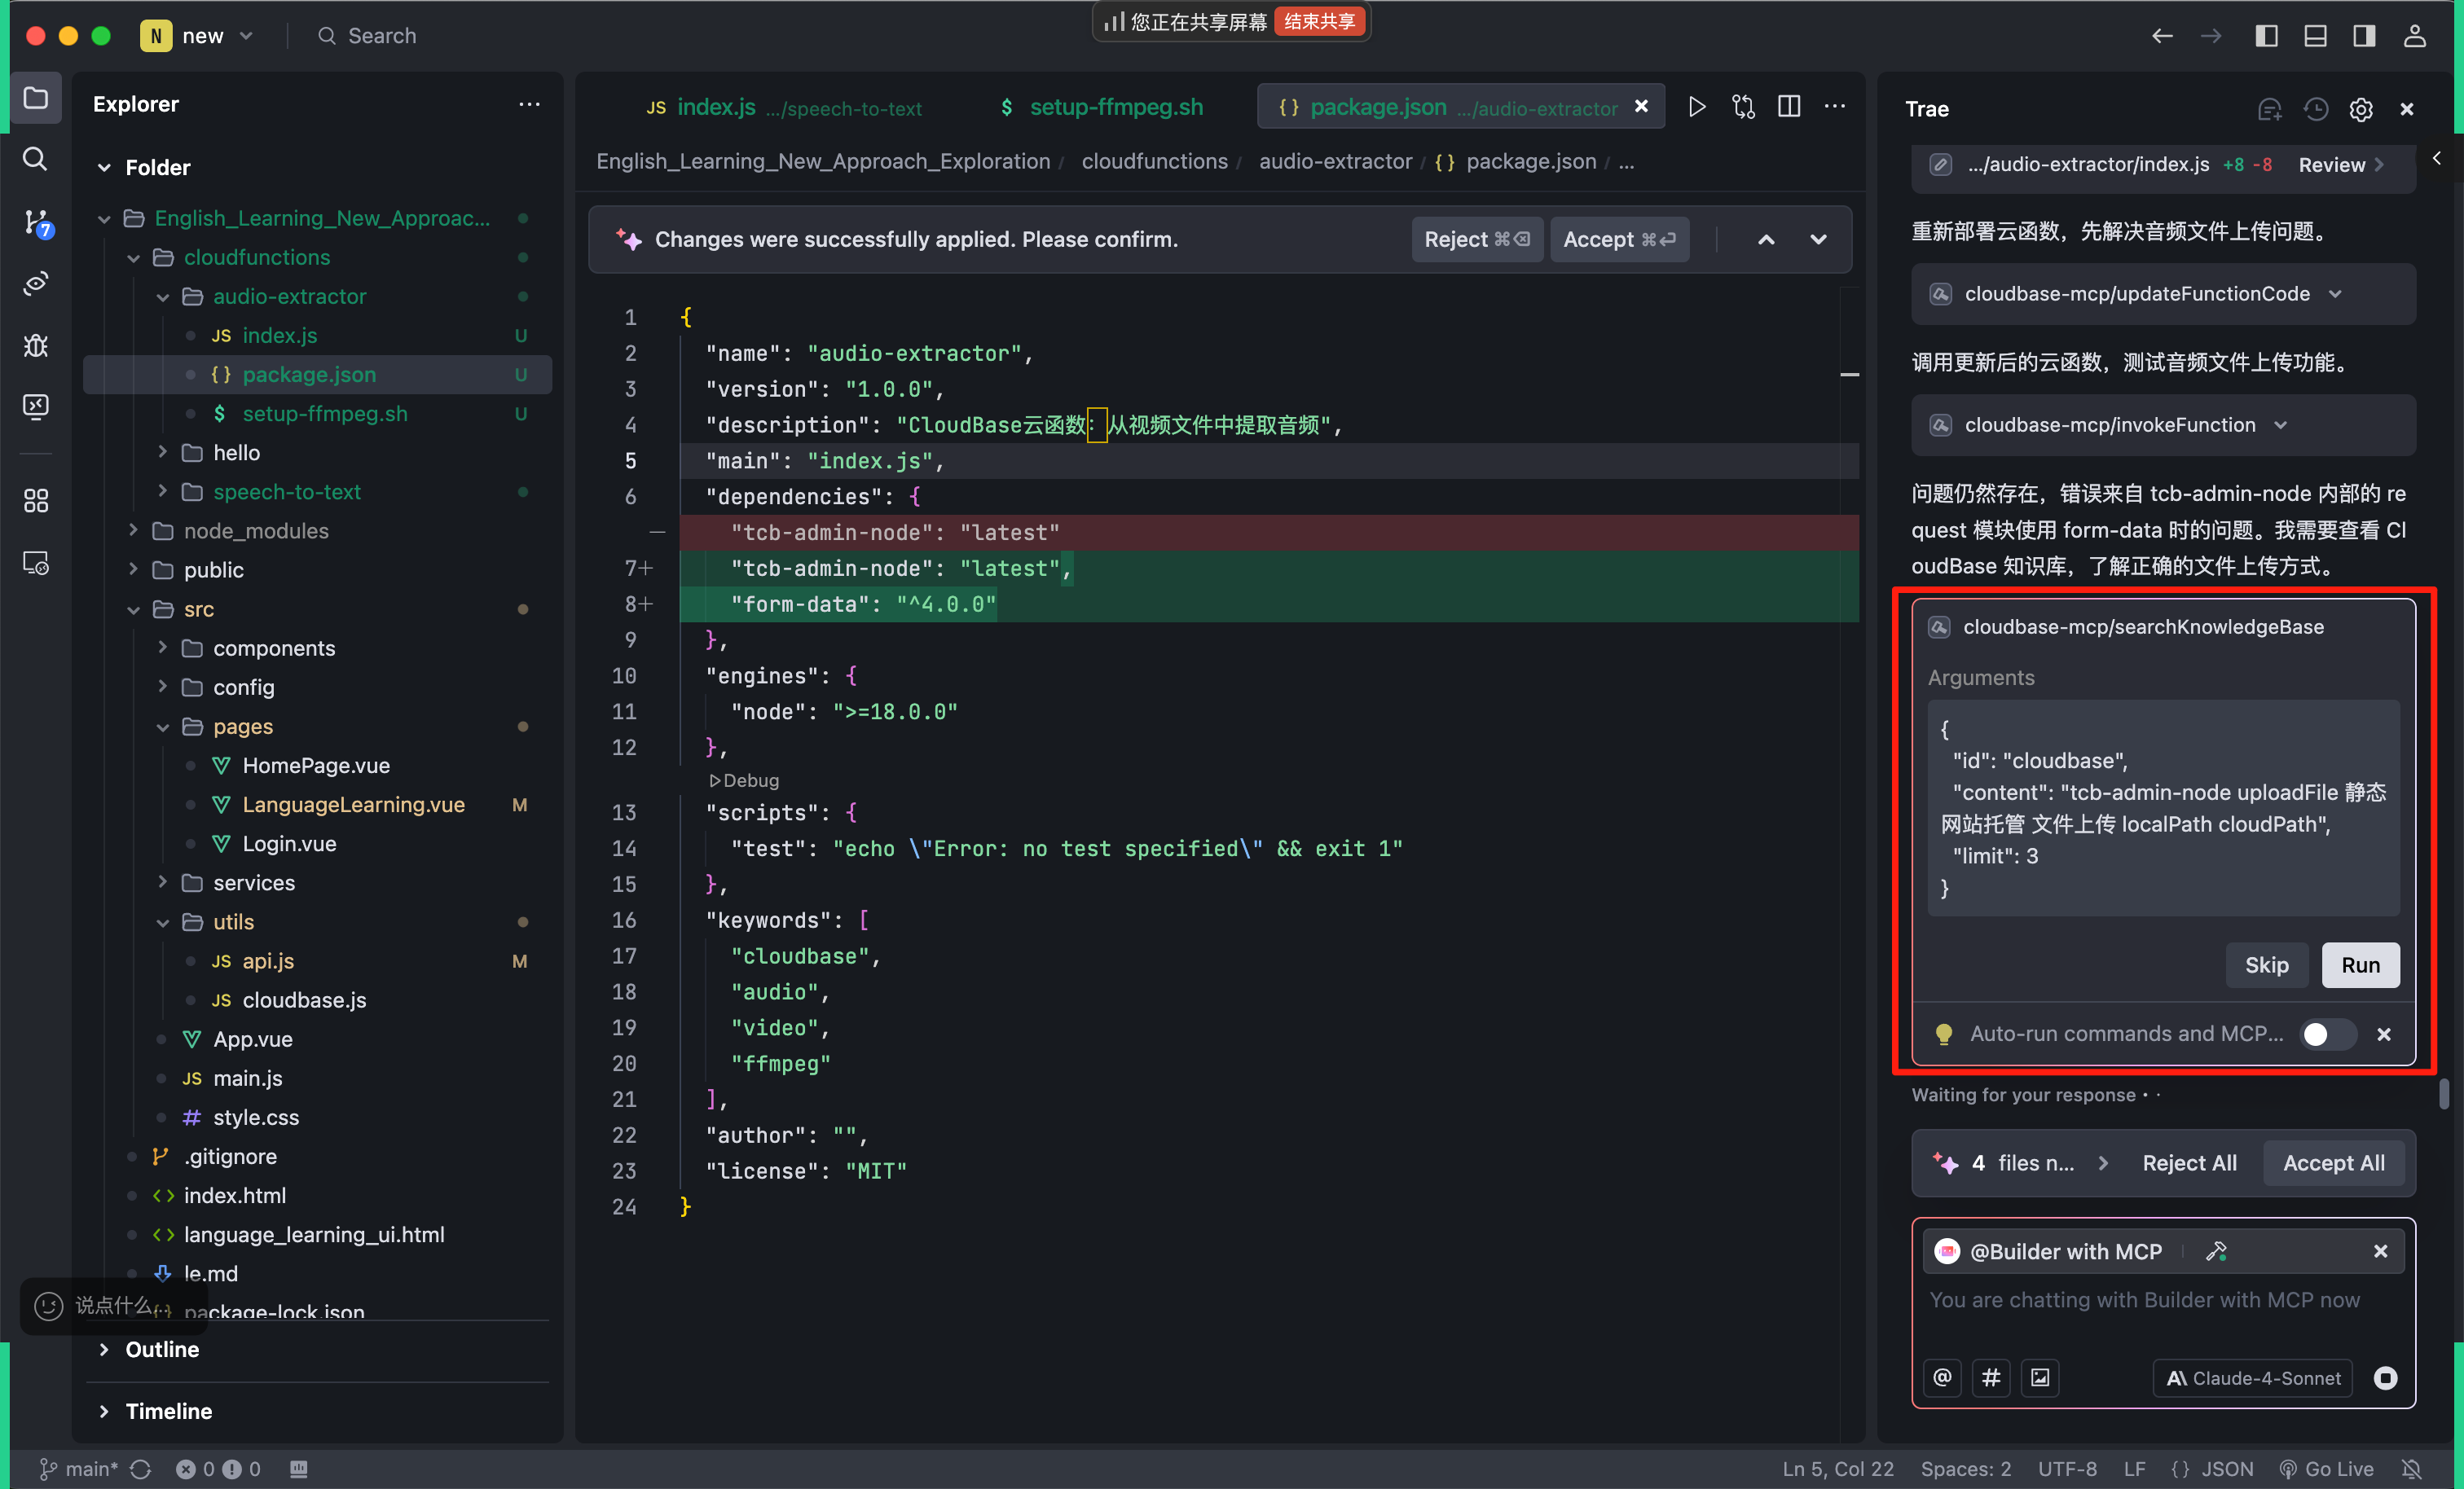
Task: Open Explorer more actions ellipsis
Action: 529,104
